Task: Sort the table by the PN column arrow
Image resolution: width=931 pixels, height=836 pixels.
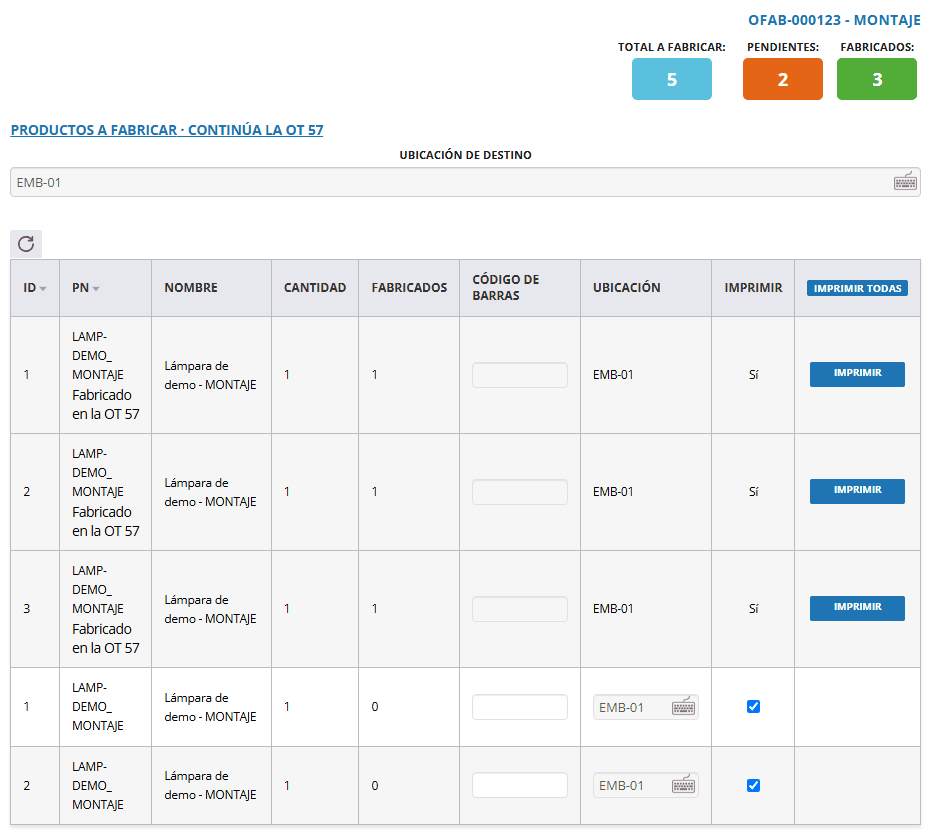Action: pyautogui.click(x=96, y=289)
